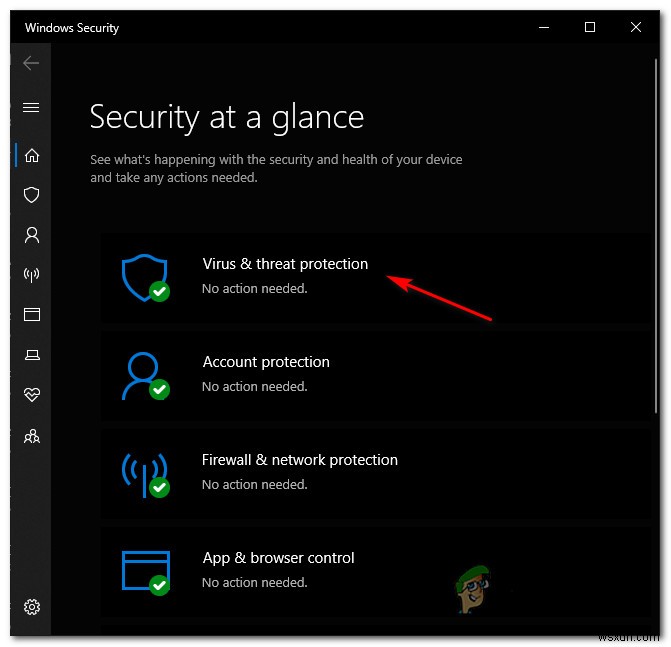Open Virus & threat protection heading
The height and width of the screenshot is (647, 671).
[x=285, y=264]
